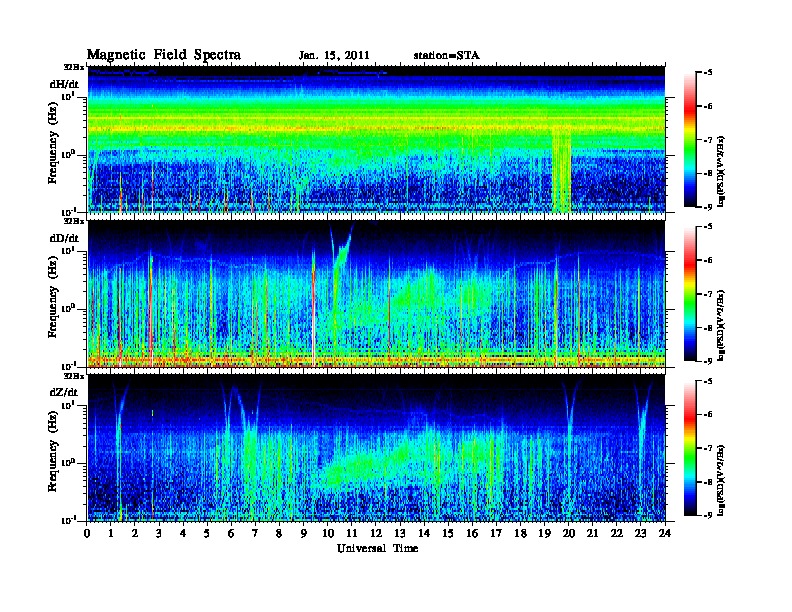Viewport: 792px width, 612px height.
Task: Click hour '19' on Universal Time axis
Action: click(x=544, y=533)
